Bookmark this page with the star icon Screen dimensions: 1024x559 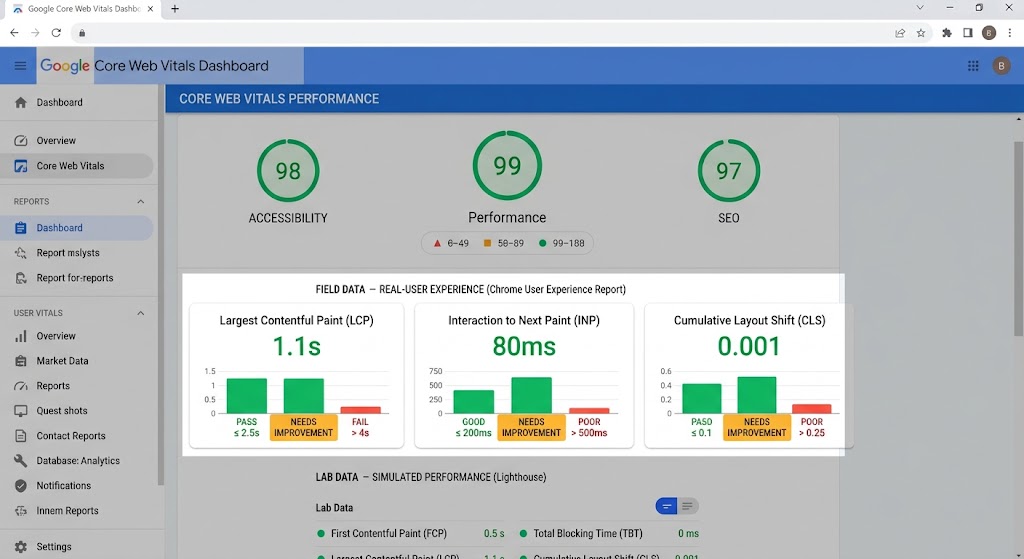921,33
